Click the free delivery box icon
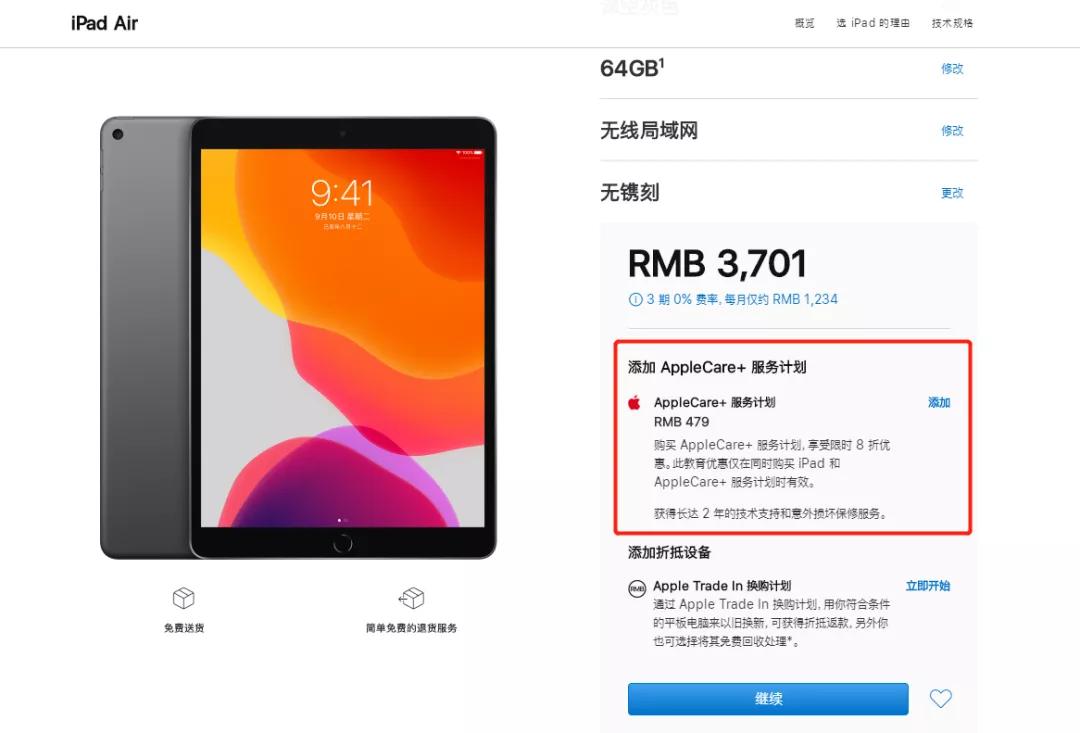This screenshot has height=733, width=1080. pos(183,598)
